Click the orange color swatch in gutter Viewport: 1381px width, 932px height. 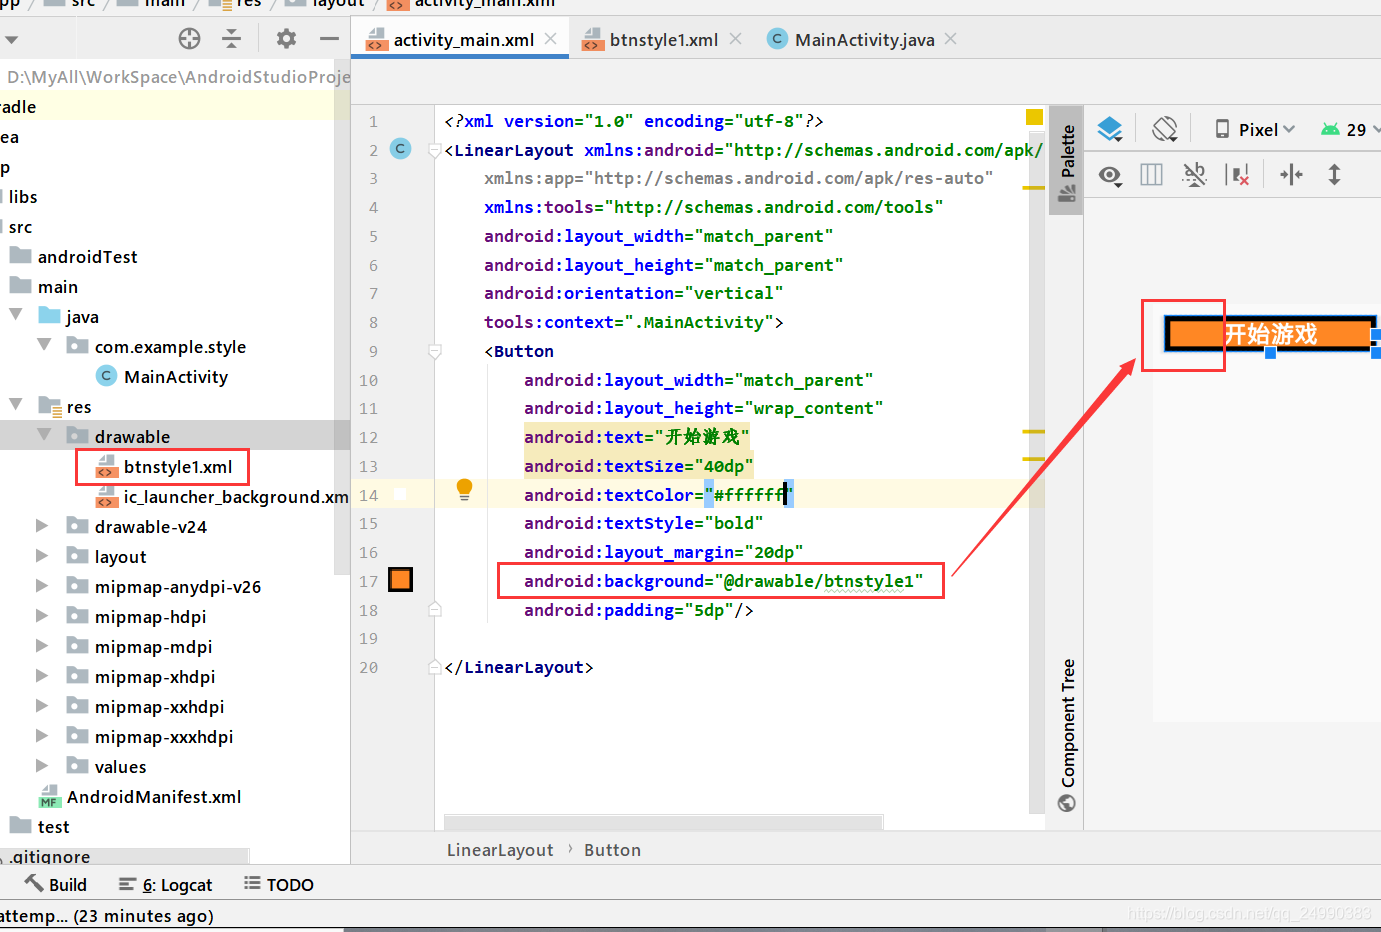[x=400, y=580]
